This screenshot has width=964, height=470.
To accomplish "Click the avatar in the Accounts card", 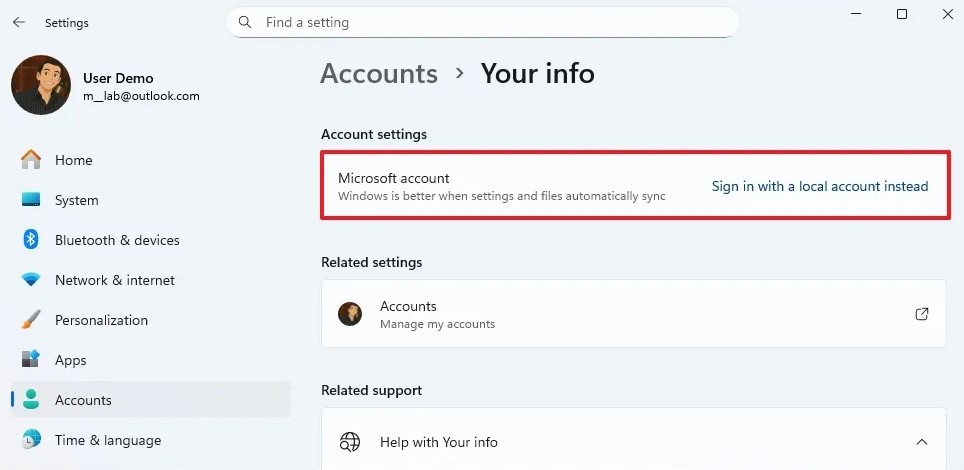I will 350,314.
